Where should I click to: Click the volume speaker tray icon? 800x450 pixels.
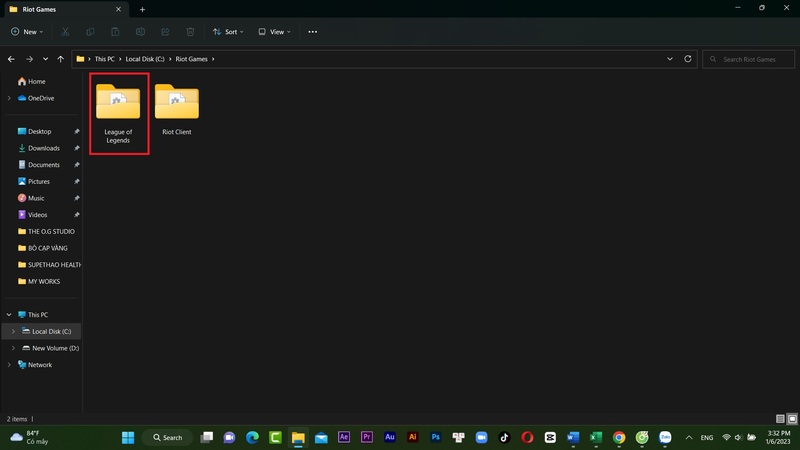tap(738, 437)
